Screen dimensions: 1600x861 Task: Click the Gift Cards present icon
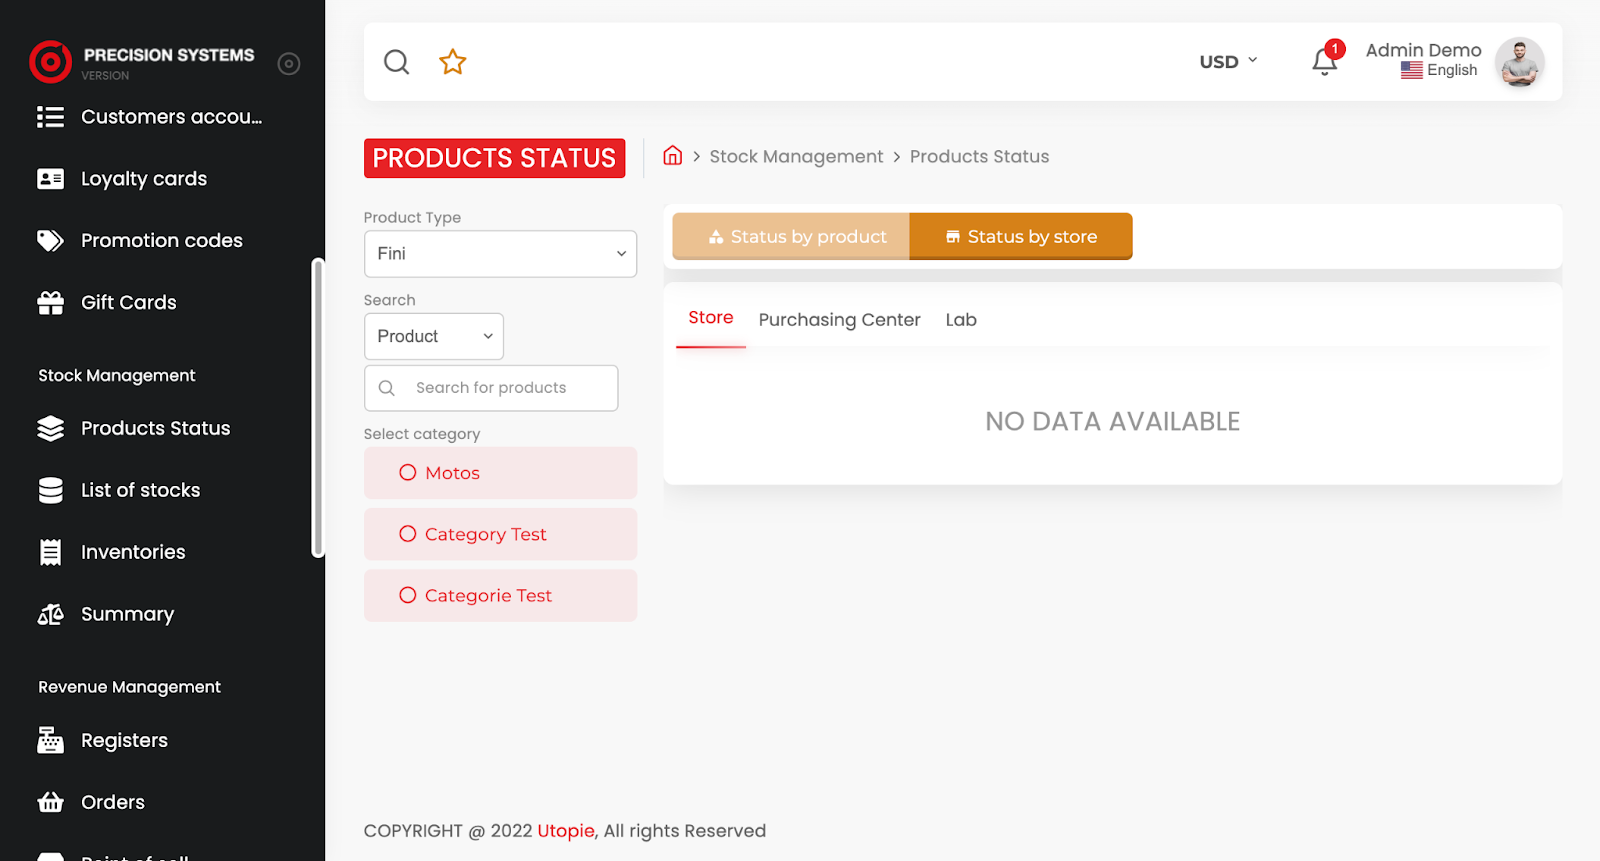tap(50, 303)
